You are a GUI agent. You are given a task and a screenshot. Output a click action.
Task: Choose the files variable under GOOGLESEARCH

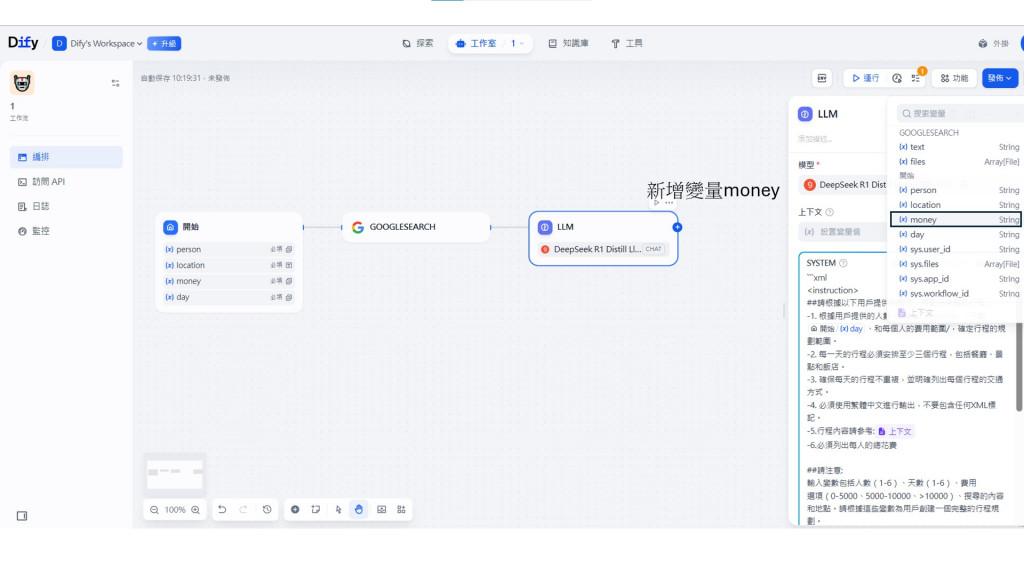(x=957, y=161)
